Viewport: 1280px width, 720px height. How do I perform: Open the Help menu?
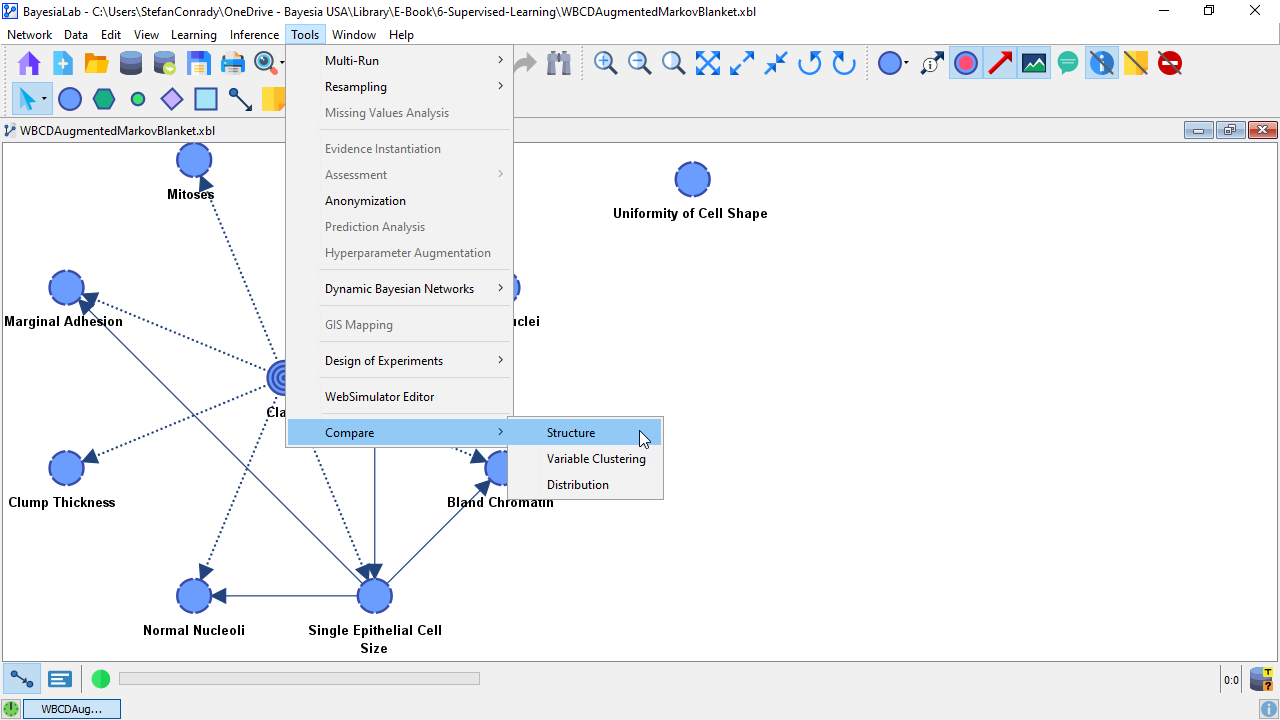[401, 35]
